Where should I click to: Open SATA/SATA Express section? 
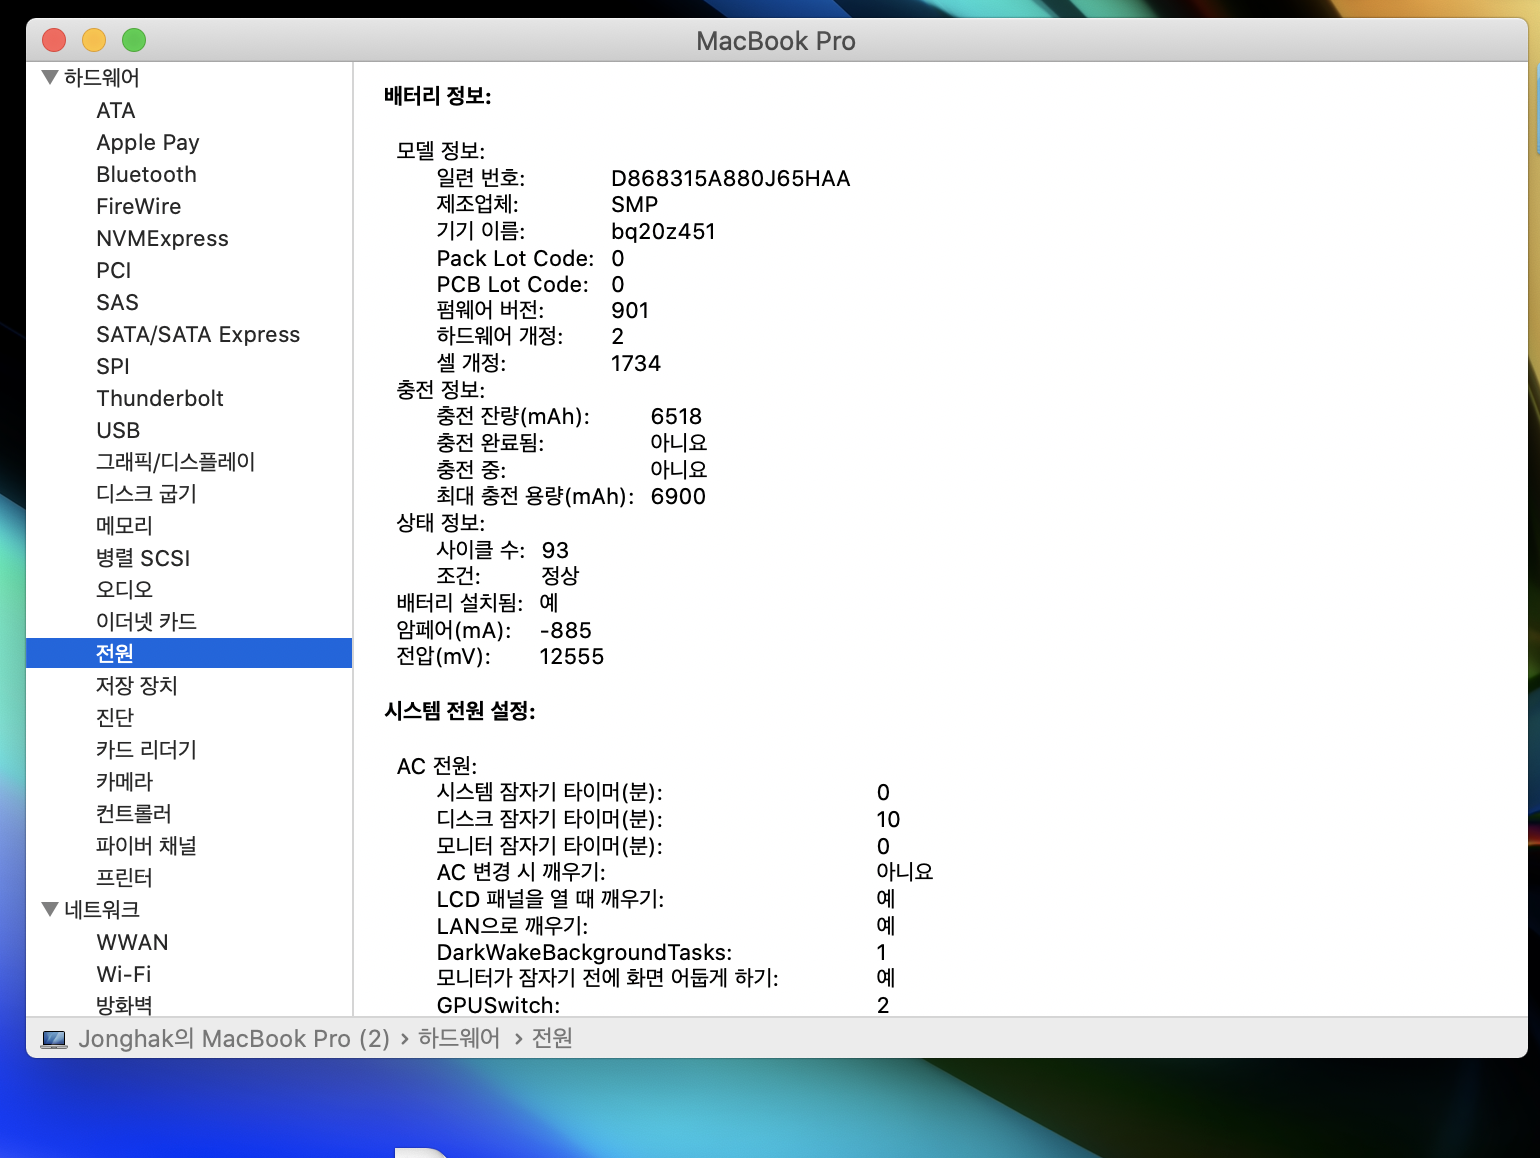pyautogui.click(x=197, y=334)
